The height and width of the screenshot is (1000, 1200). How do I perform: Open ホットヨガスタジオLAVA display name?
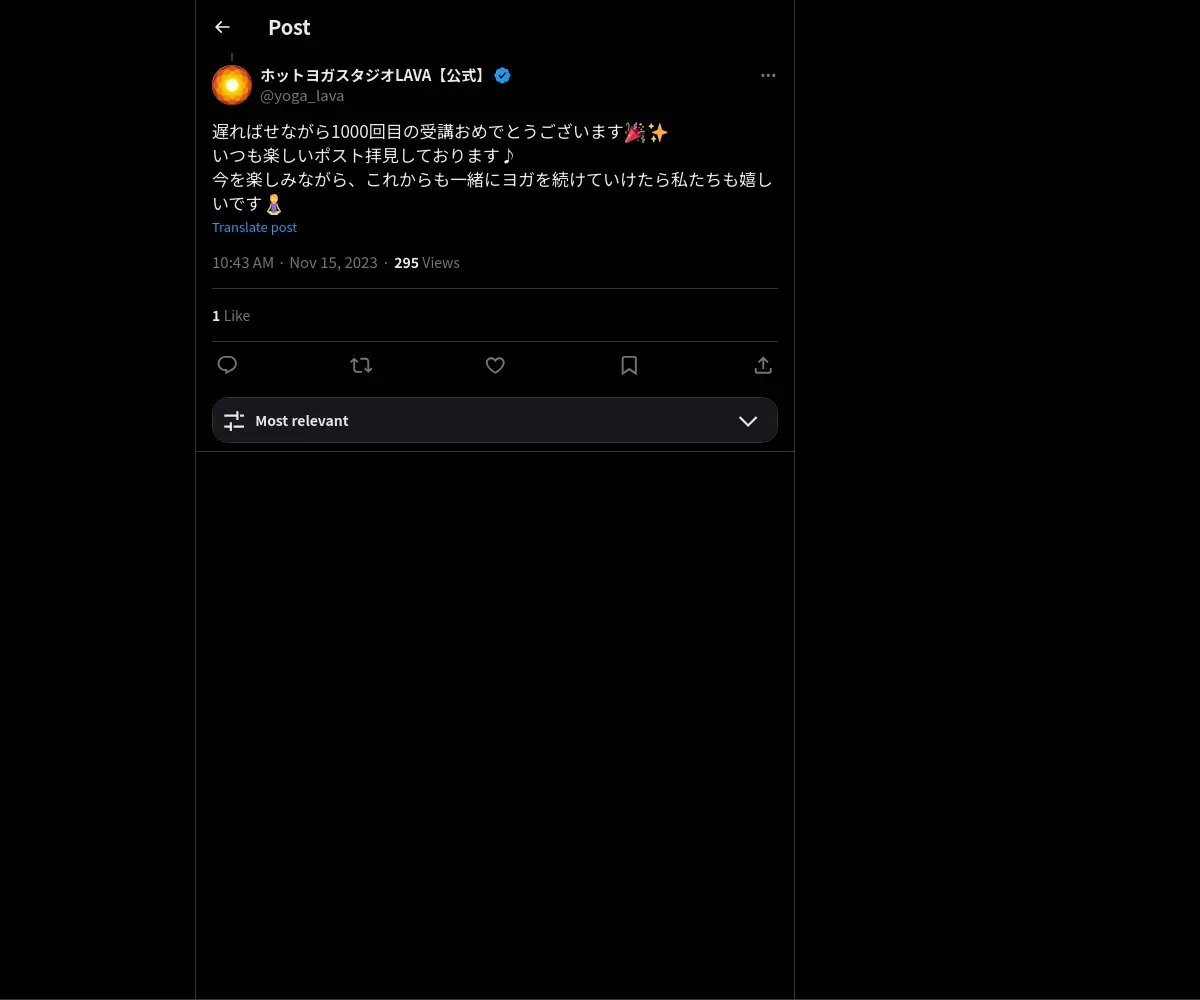(374, 75)
